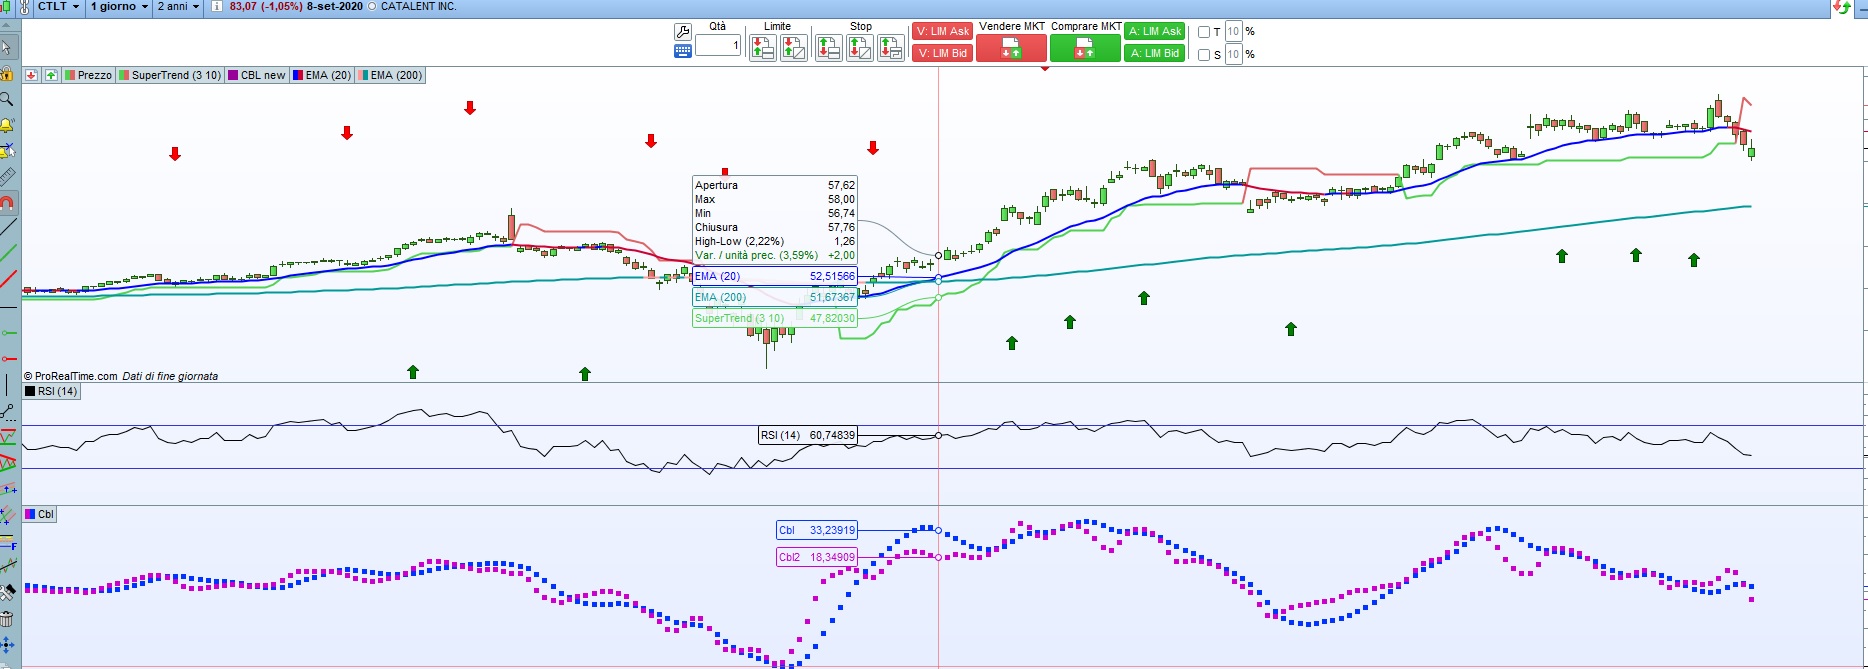
Task: Select the magnifier zoom tool
Action: tap(7, 99)
